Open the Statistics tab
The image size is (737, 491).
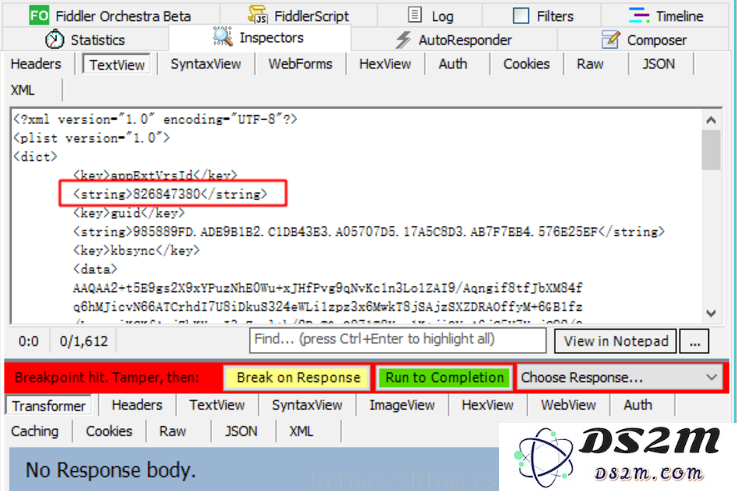pos(86,39)
